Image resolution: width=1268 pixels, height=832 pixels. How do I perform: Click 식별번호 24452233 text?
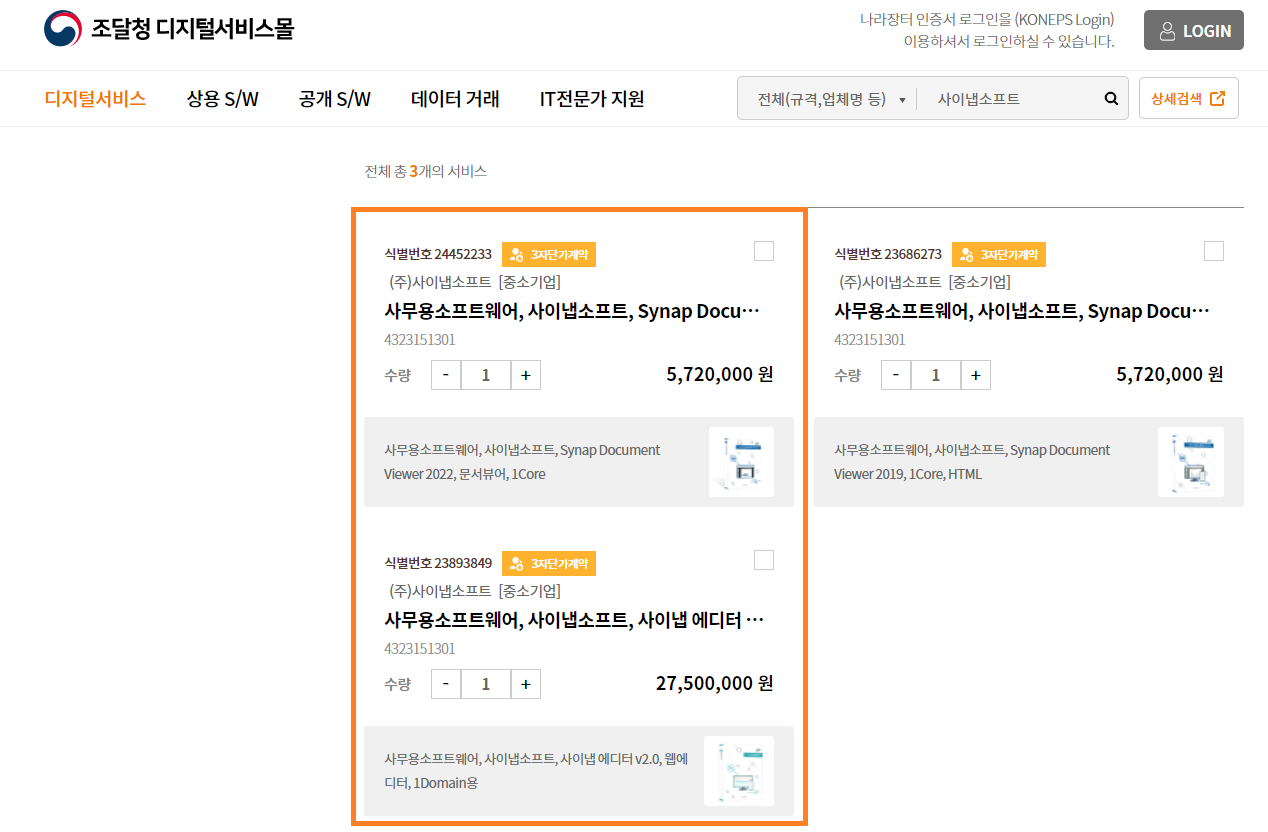pyautogui.click(x=438, y=254)
